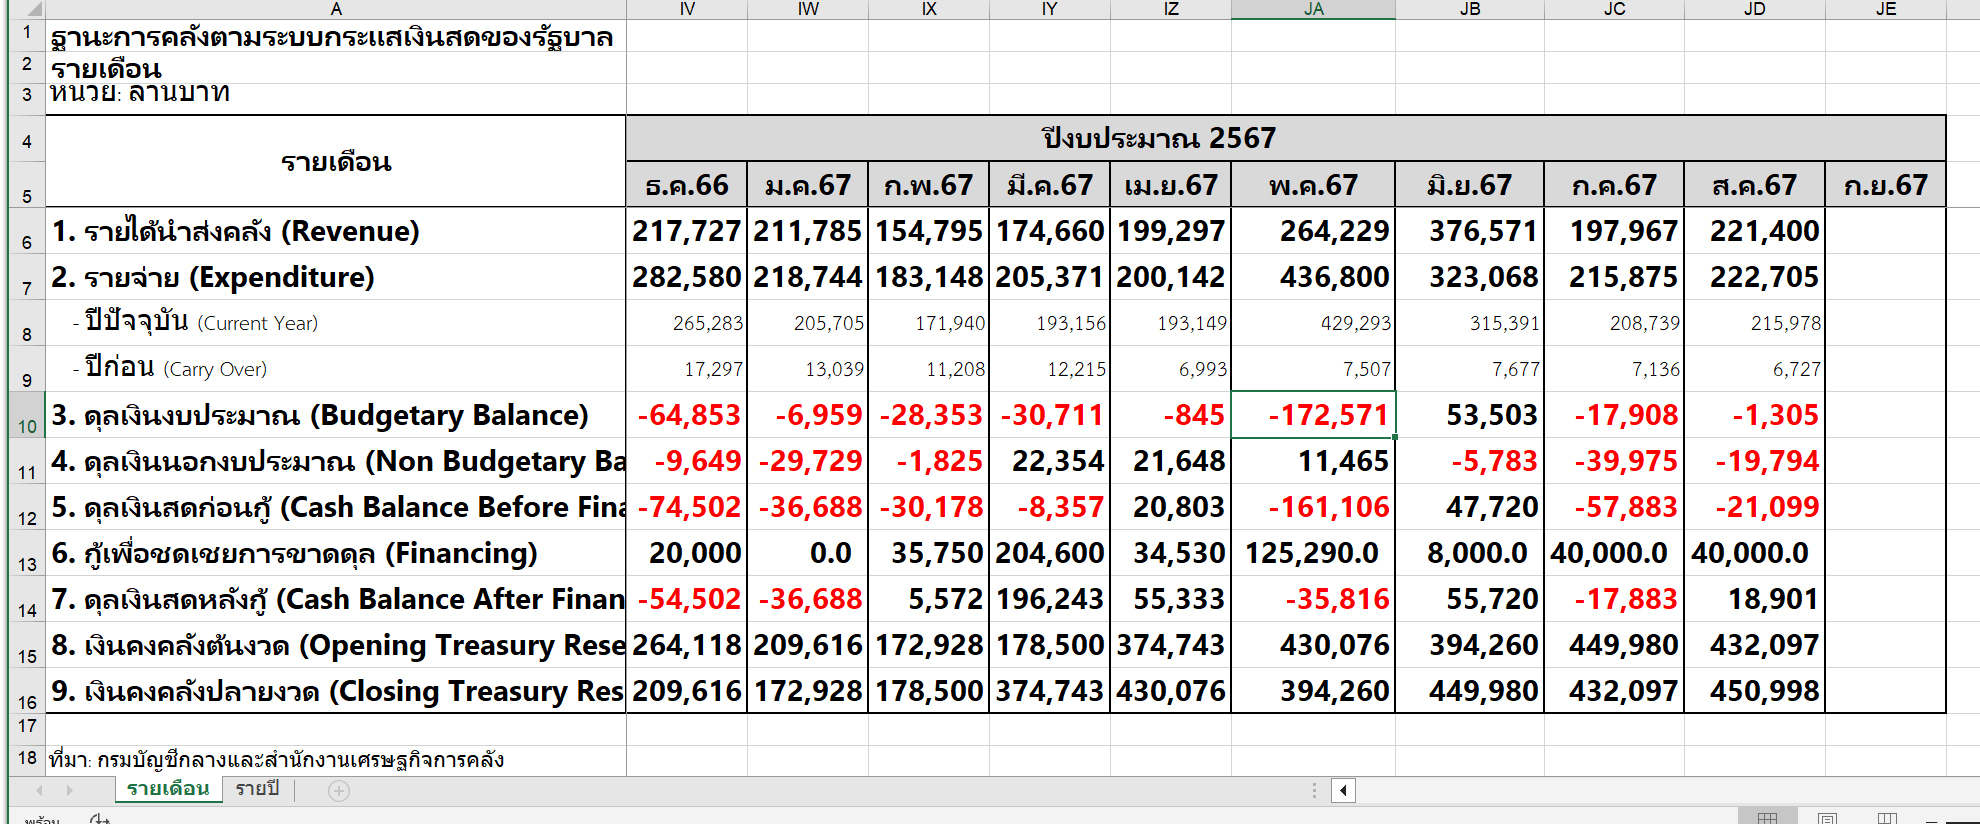Image resolution: width=1980 pixels, height=824 pixels.
Task: Click next sheet navigation arrow
Action: point(69,791)
